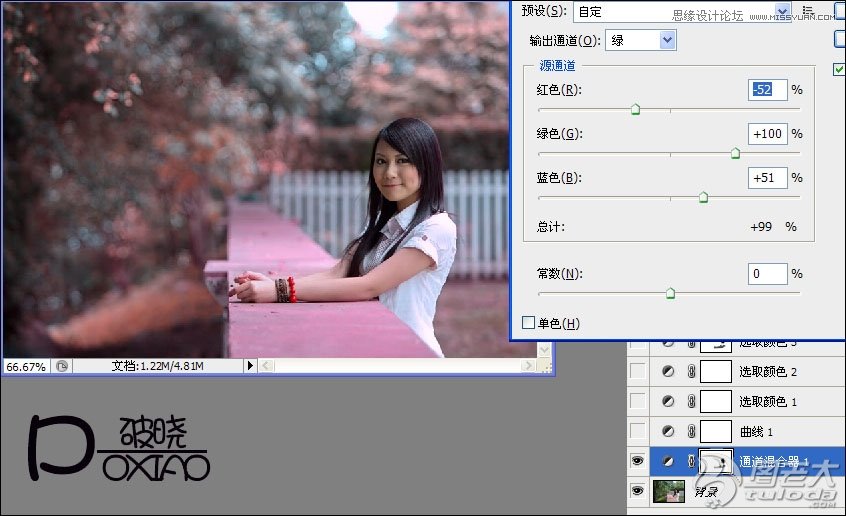The image size is (846, 516).
Task: Click the 红色 red channel slider handle
Action: click(636, 110)
